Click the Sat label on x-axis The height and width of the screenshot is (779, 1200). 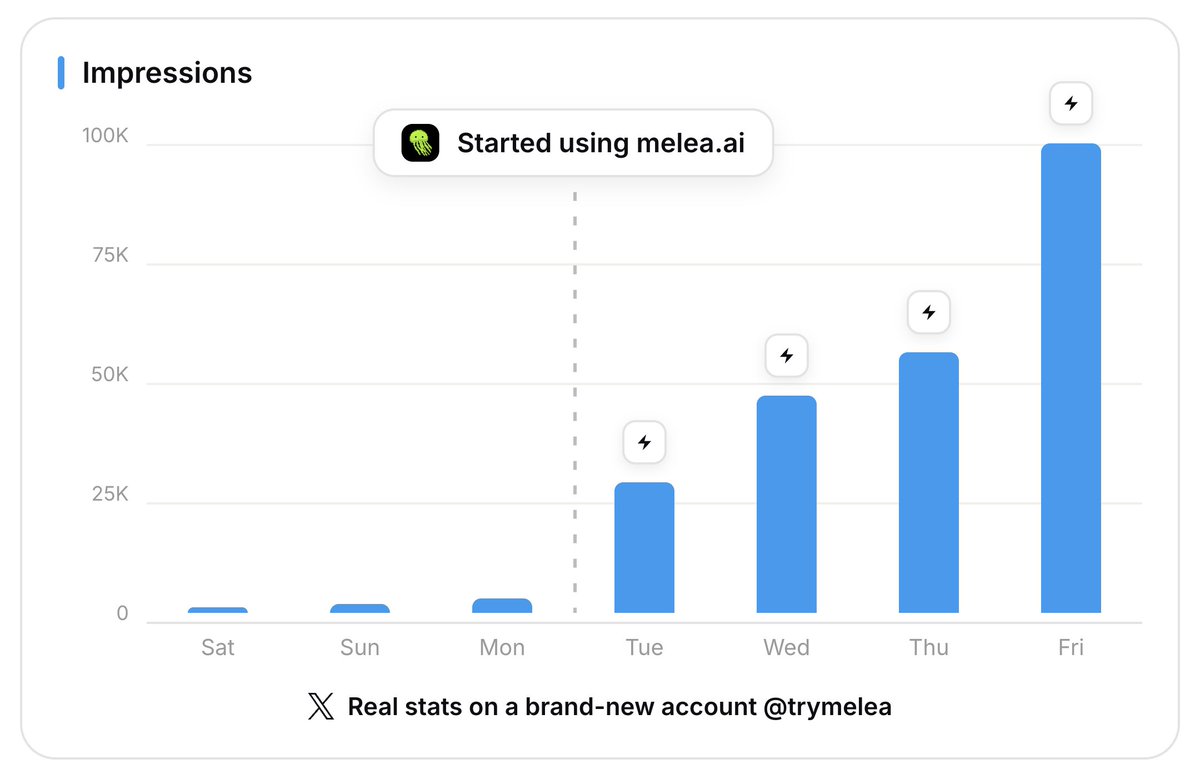point(218,647)
